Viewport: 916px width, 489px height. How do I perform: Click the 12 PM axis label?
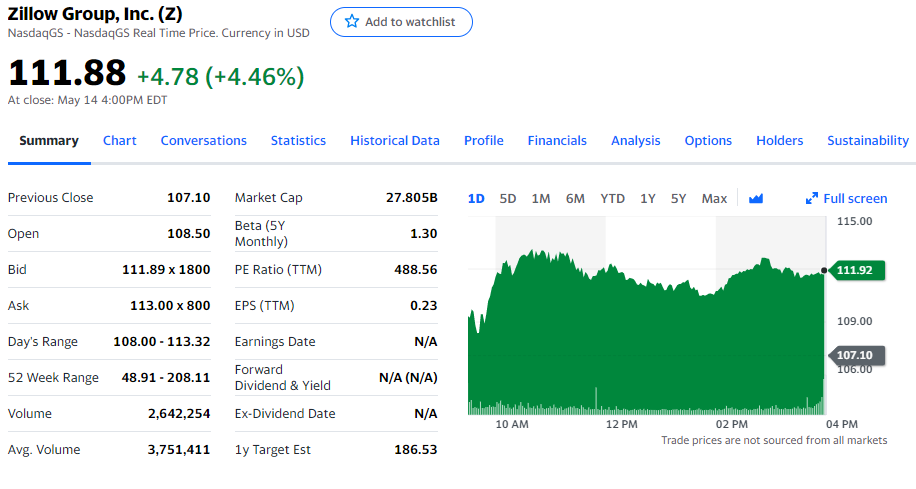pyautogui.click(x=622, y=424)
